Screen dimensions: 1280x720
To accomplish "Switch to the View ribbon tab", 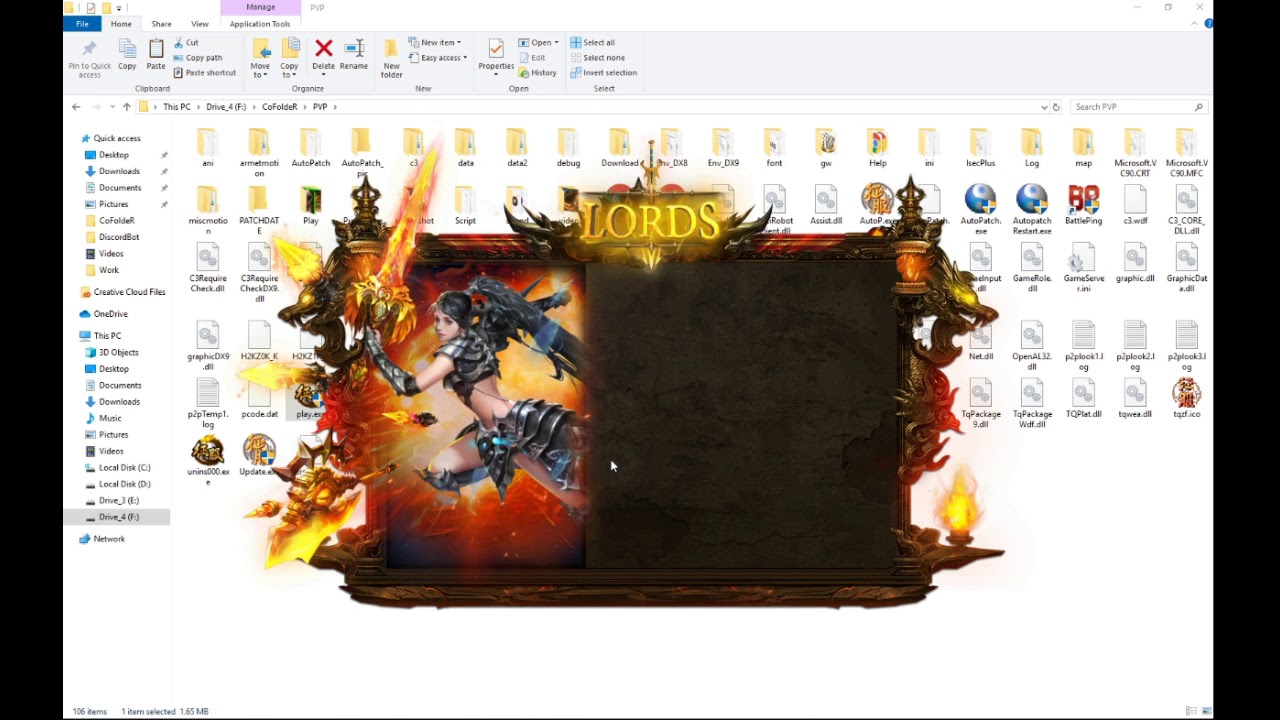I will (200, 24).
